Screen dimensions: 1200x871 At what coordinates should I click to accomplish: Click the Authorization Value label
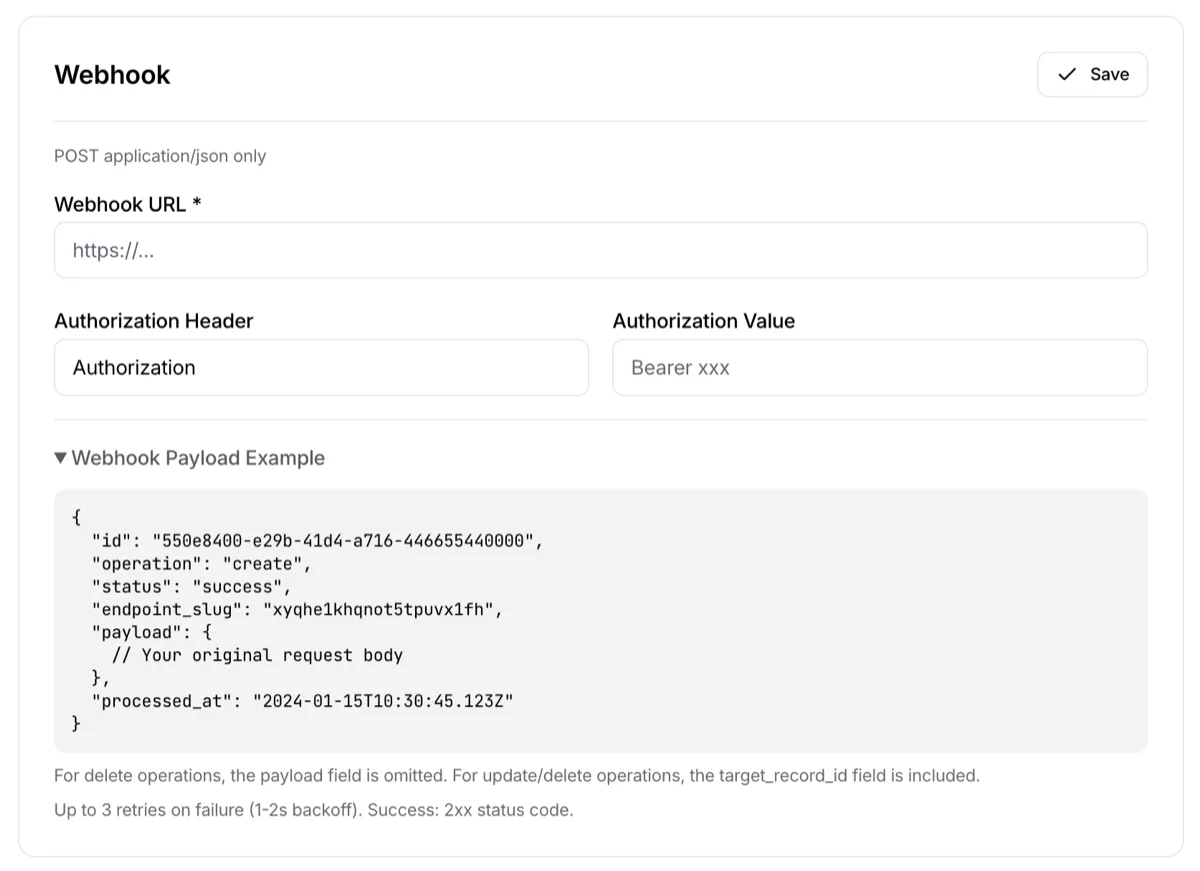pos(704,321)
